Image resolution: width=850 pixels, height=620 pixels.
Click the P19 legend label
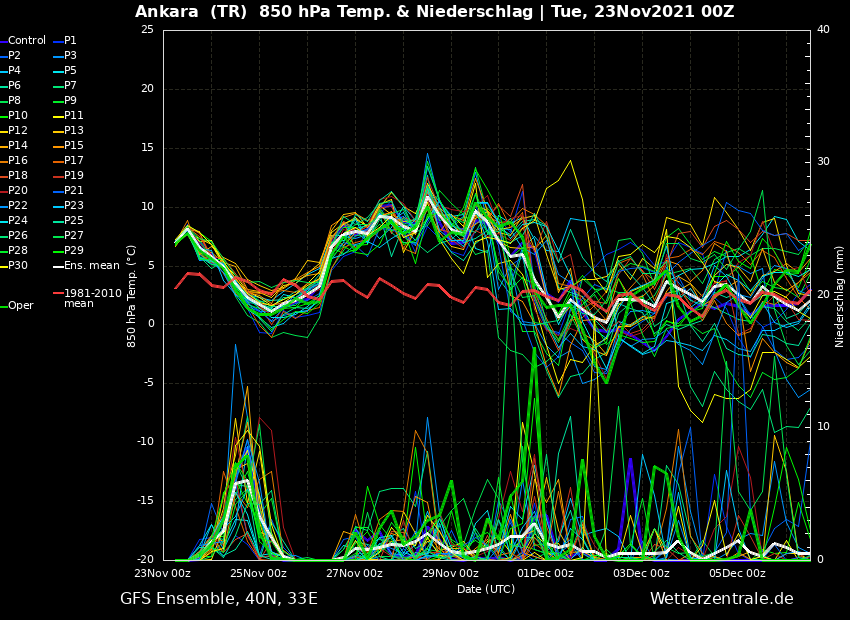click(74, 176)
